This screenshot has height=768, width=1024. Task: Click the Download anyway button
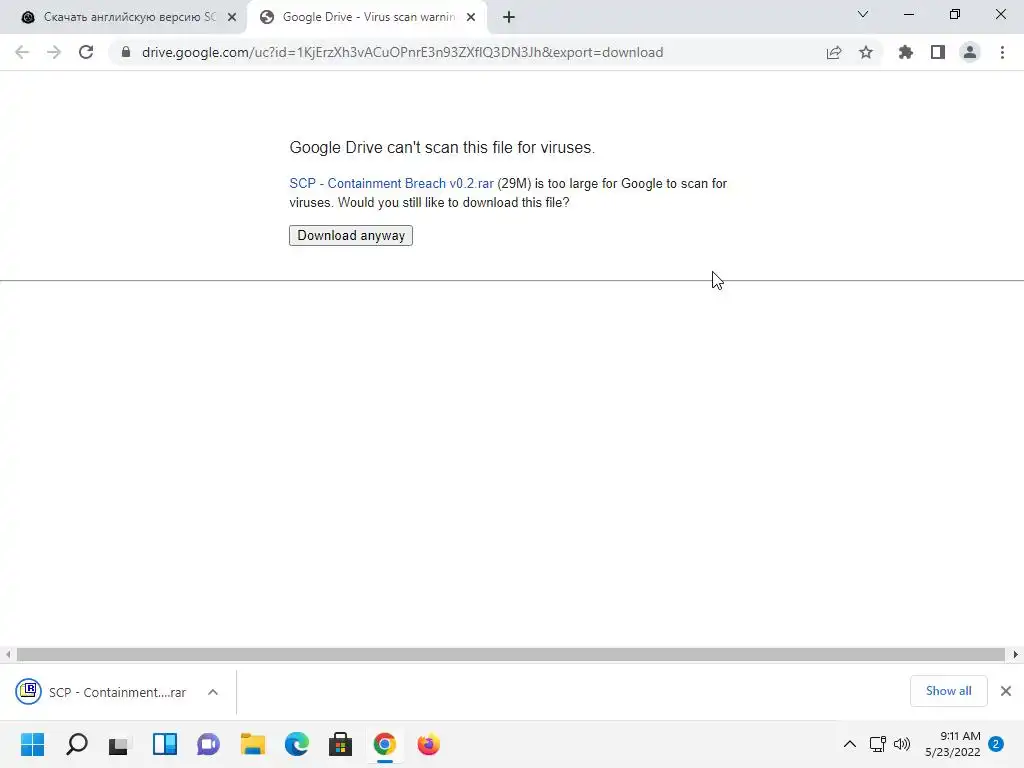(351, 235)
